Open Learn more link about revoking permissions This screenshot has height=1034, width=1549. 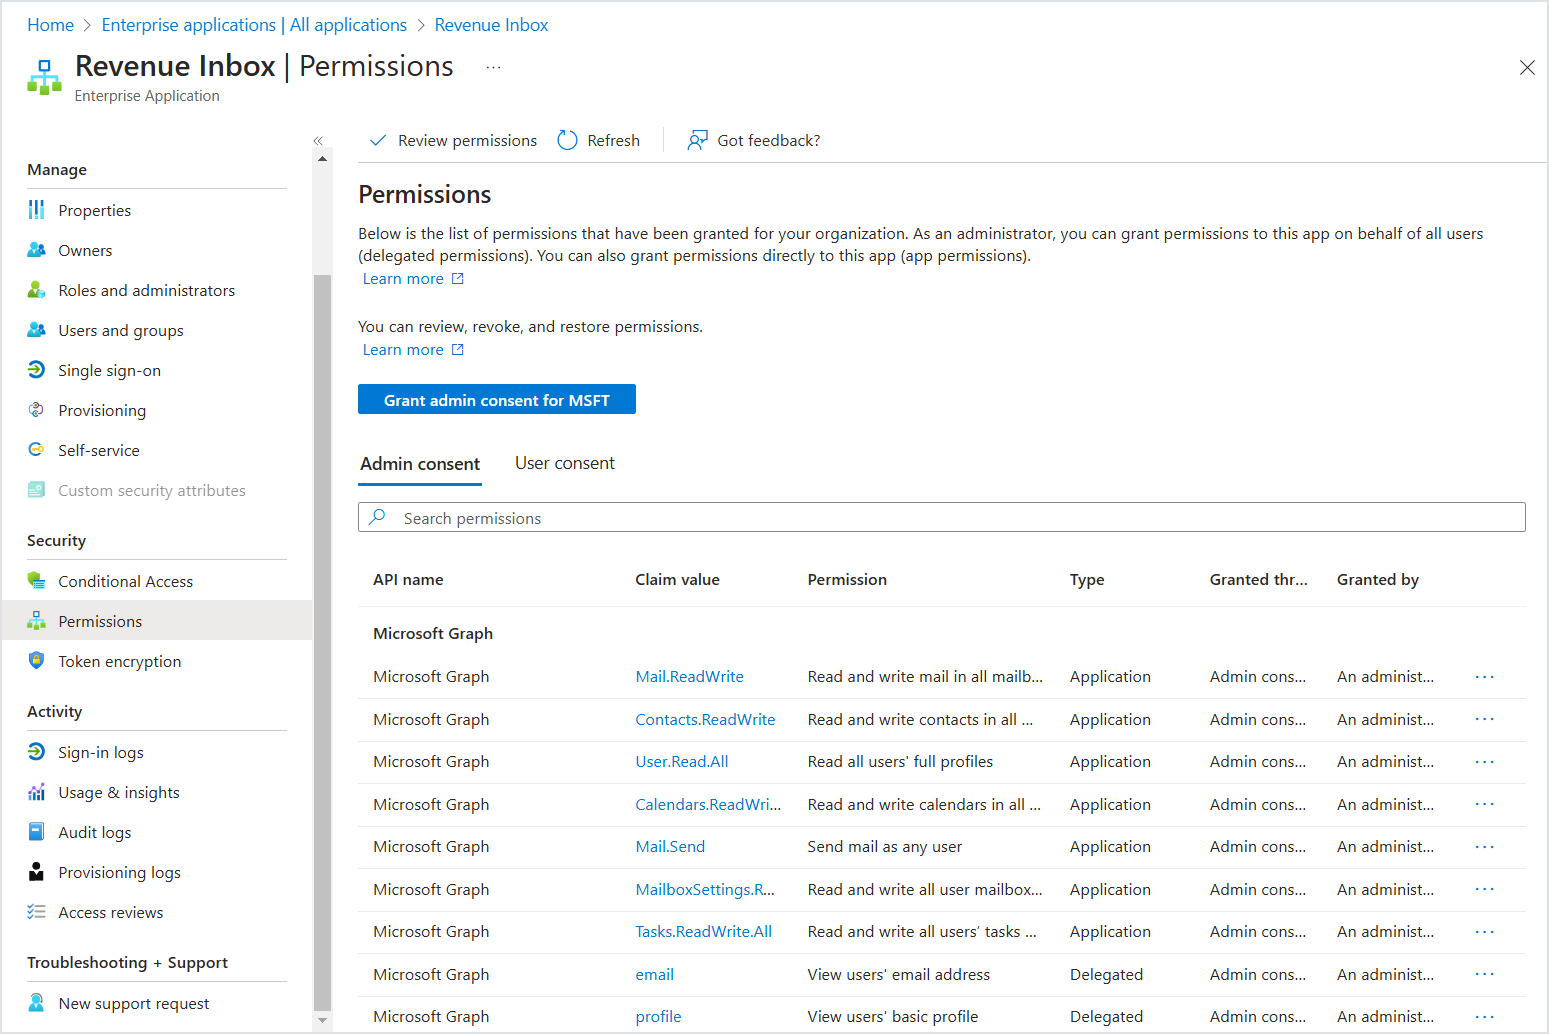click(413, 350)
